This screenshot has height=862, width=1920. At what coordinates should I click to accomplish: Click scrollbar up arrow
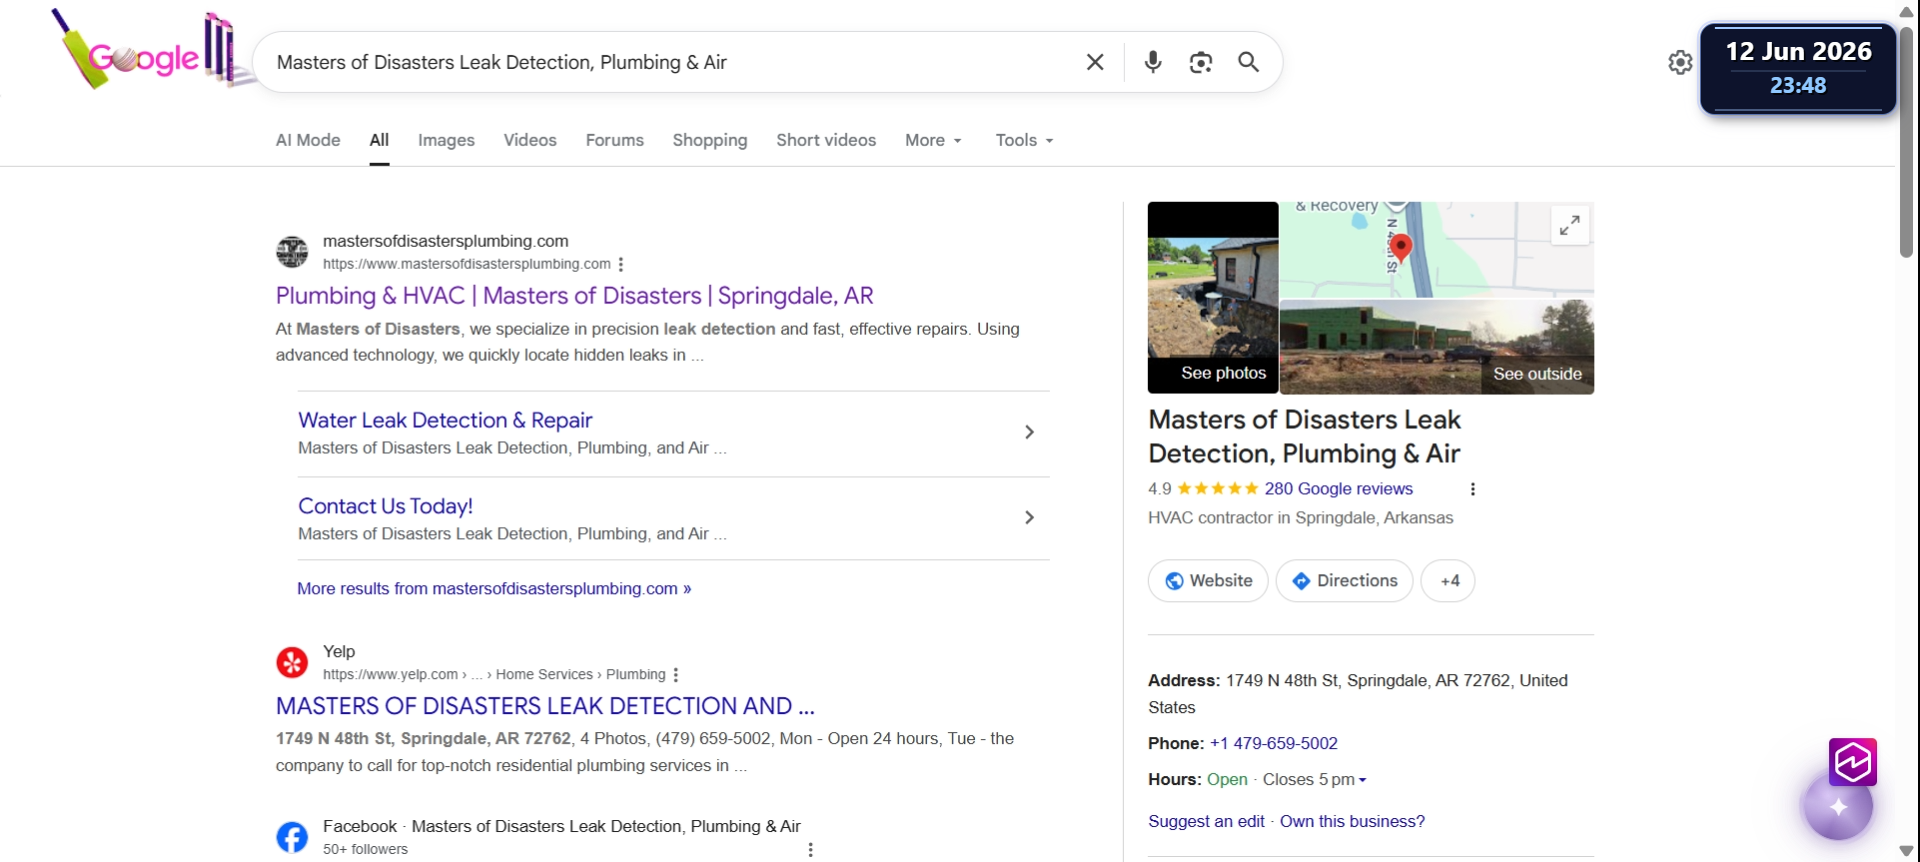click(x=1907, y=11)
